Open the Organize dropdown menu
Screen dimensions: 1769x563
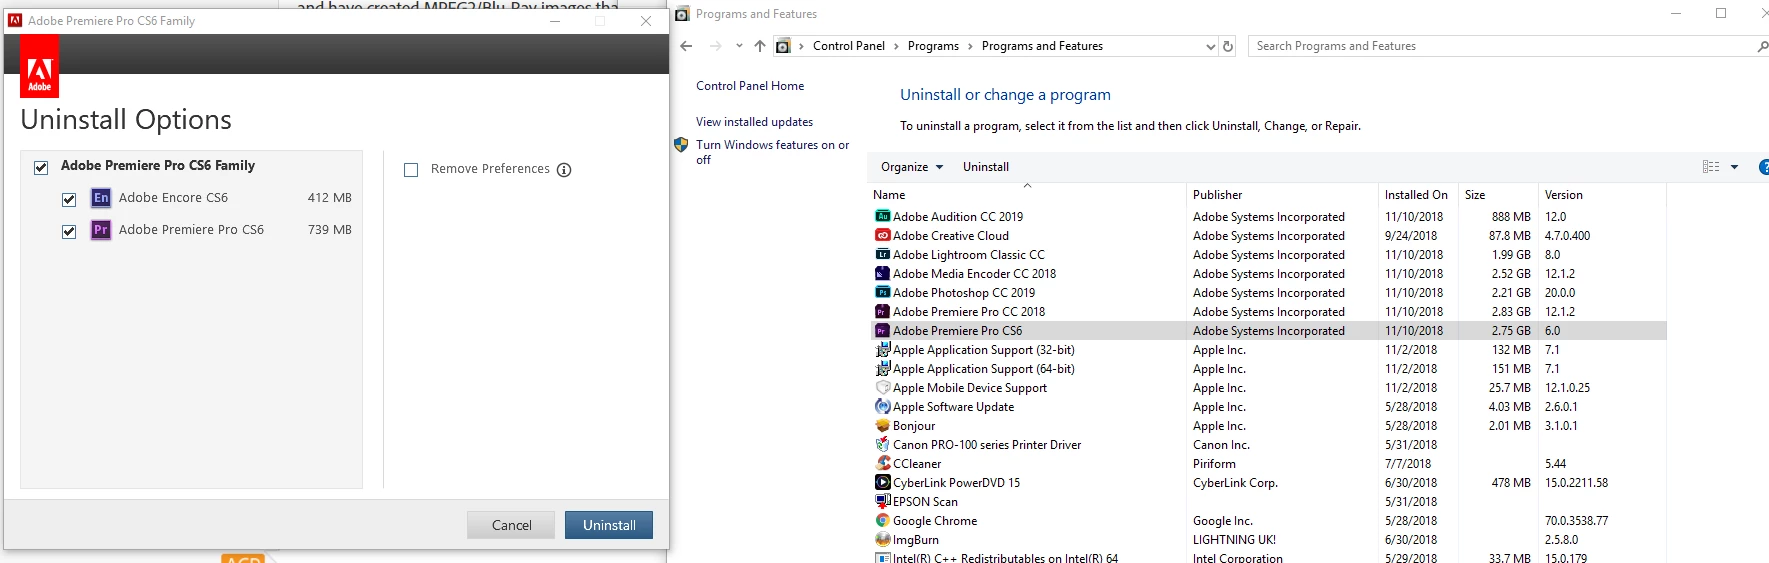pyautogui.click(x=912, y=167)
